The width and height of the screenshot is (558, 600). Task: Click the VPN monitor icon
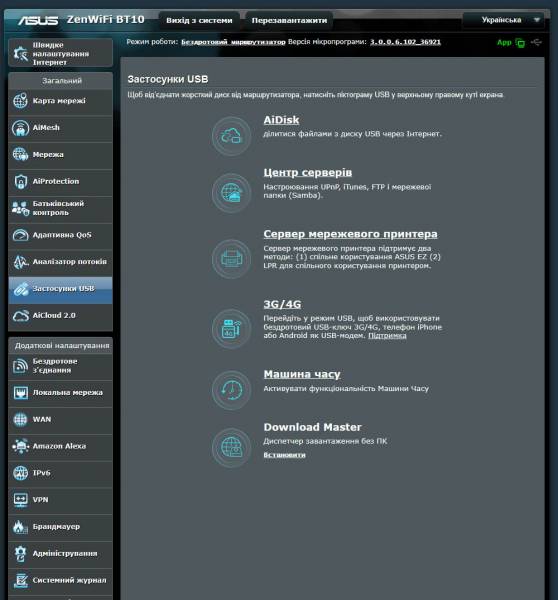click(20, 500)
